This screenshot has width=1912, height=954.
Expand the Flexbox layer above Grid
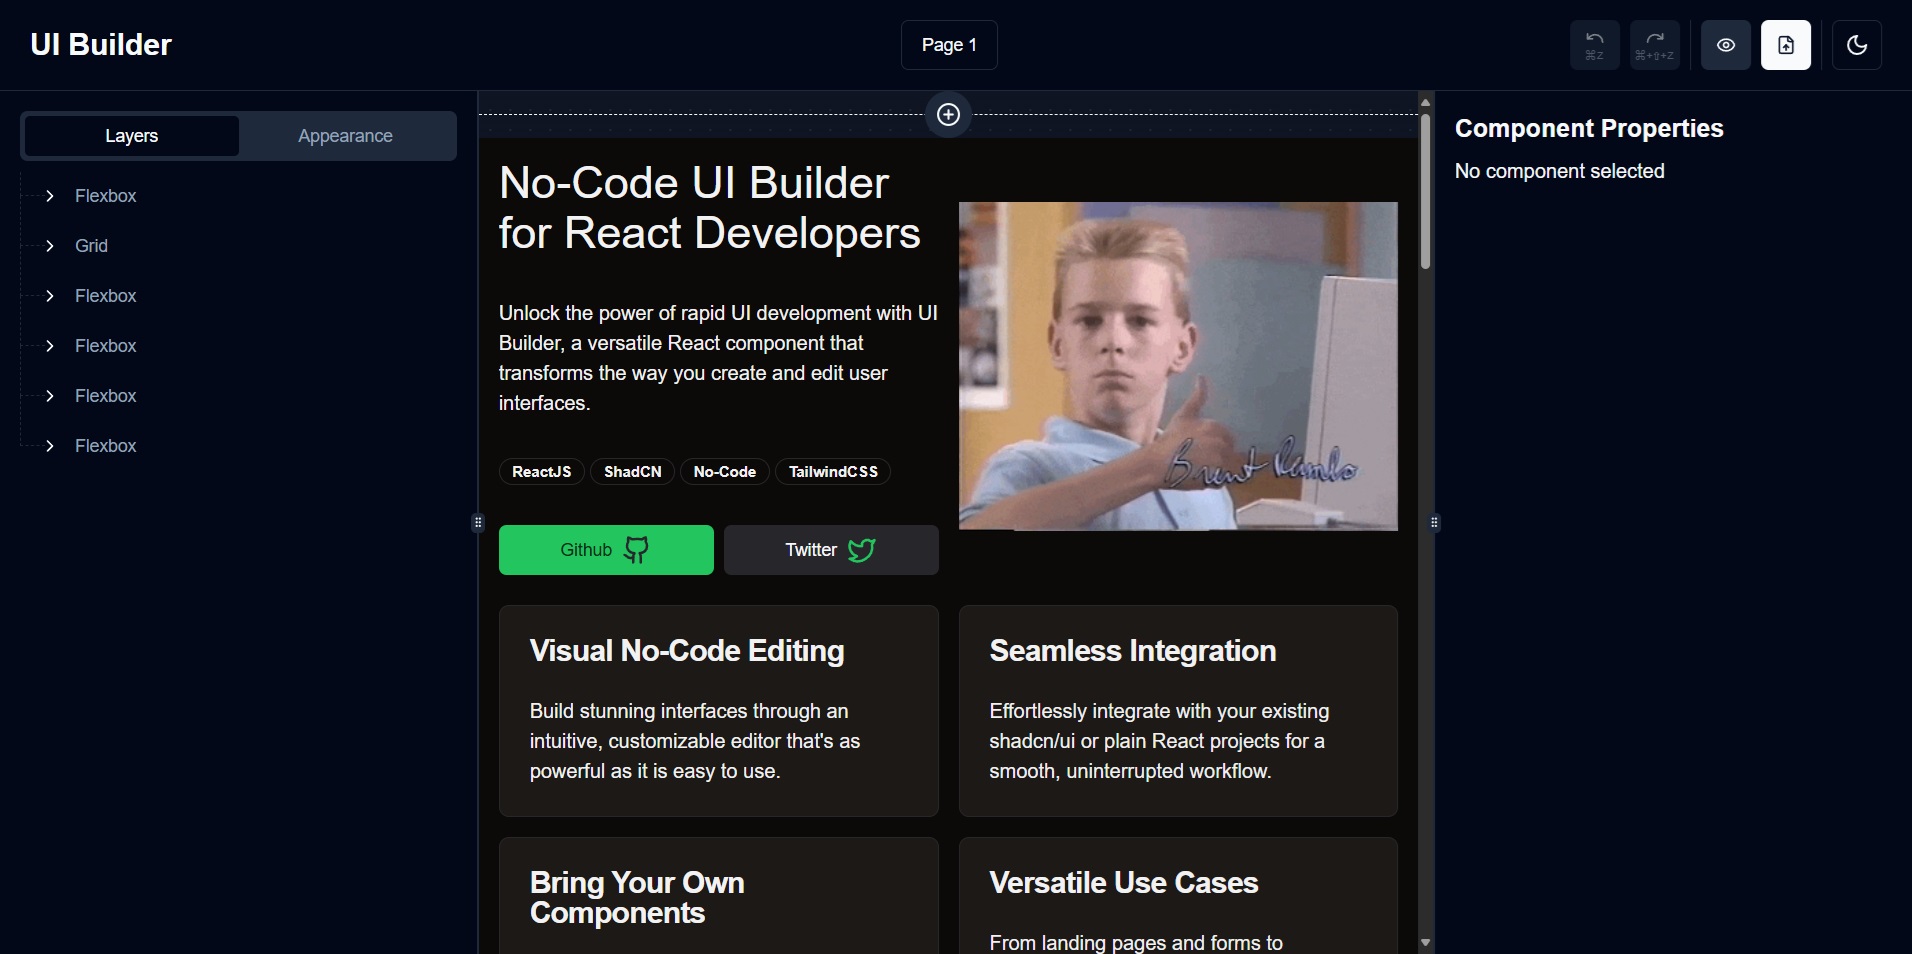50,196
